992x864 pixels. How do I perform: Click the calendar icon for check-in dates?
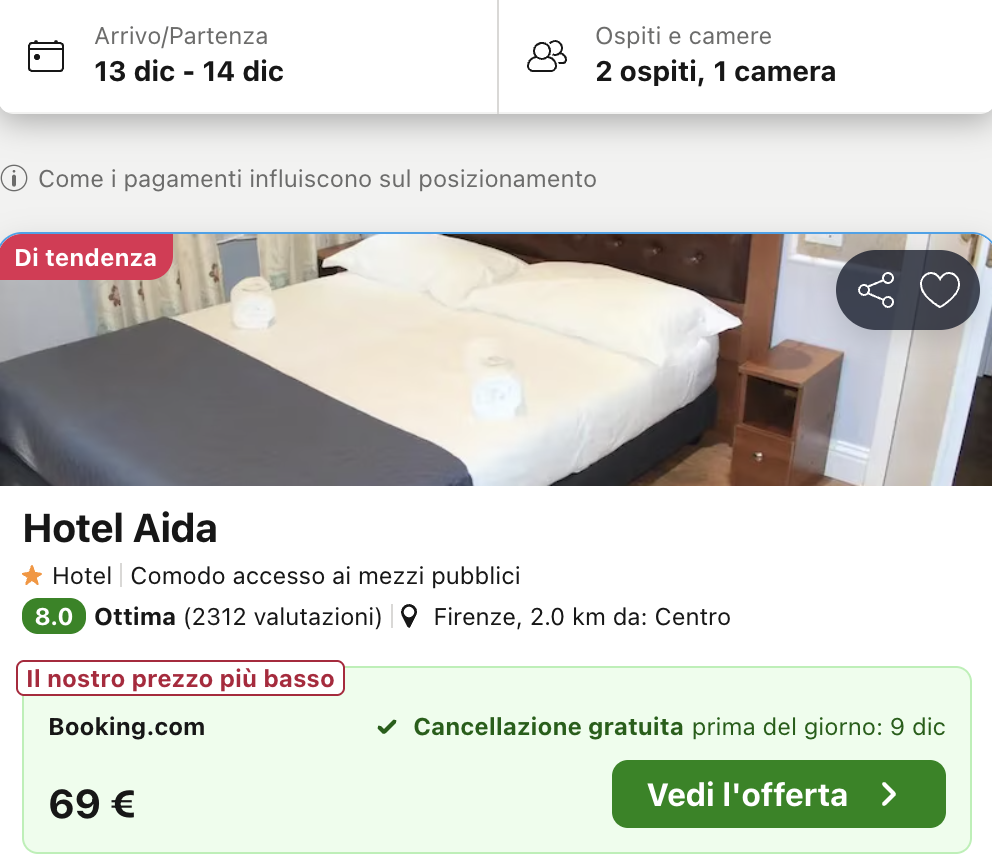(45, 56)
